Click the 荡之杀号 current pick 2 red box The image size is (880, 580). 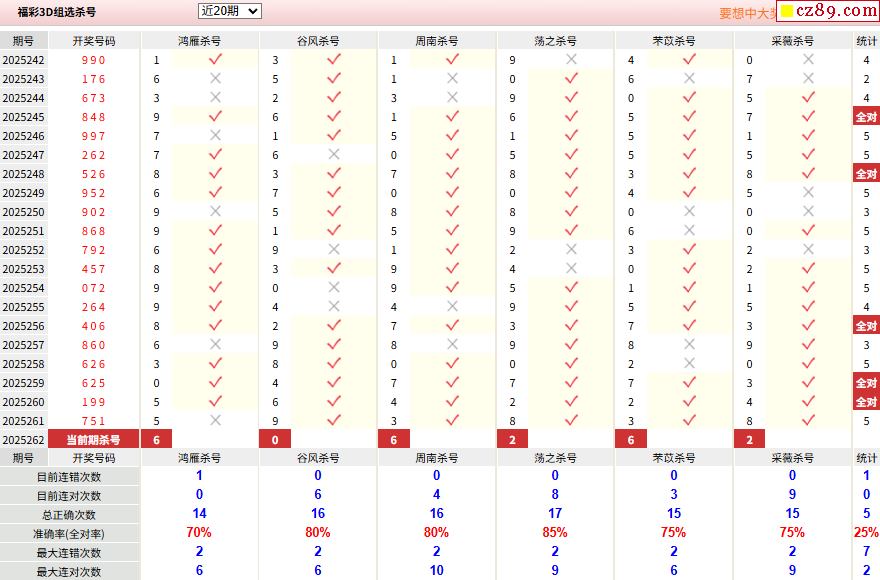click(x=512, y=440)
